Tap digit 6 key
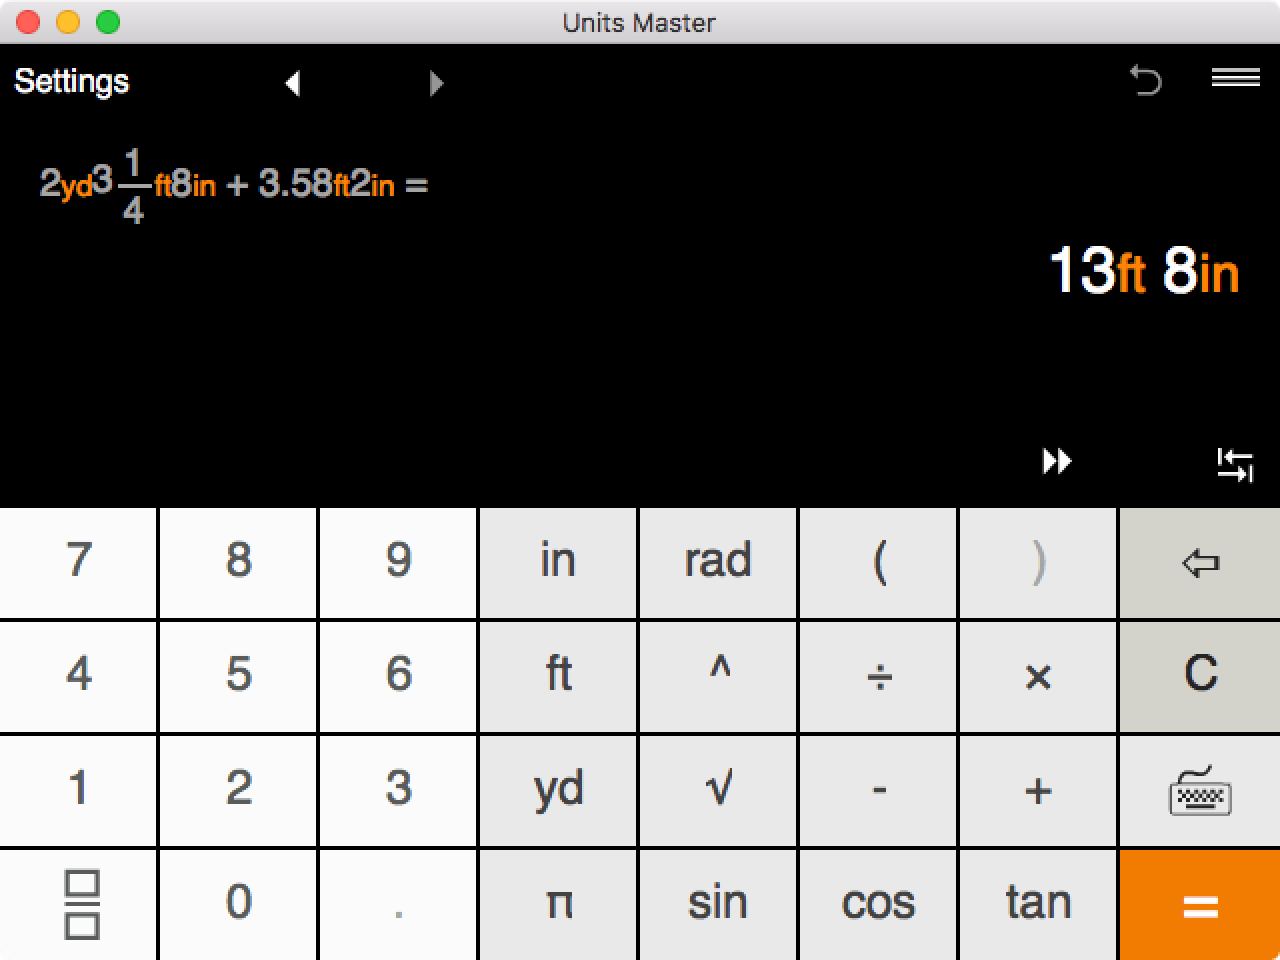 [398, 677]
